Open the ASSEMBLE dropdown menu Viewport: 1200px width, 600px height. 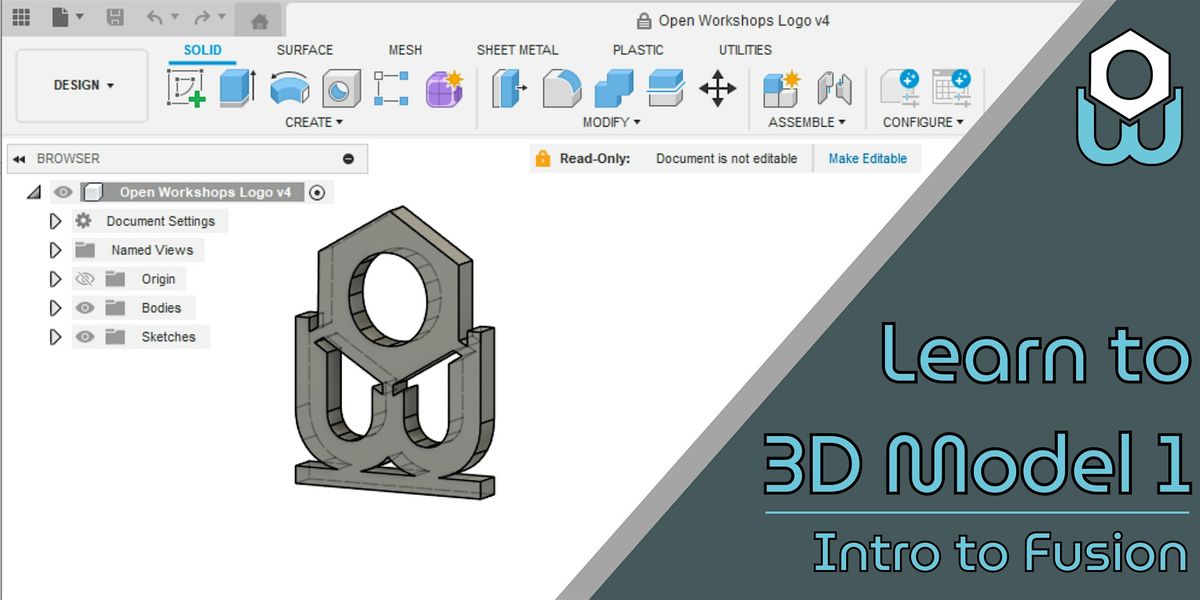coord(807,122)
